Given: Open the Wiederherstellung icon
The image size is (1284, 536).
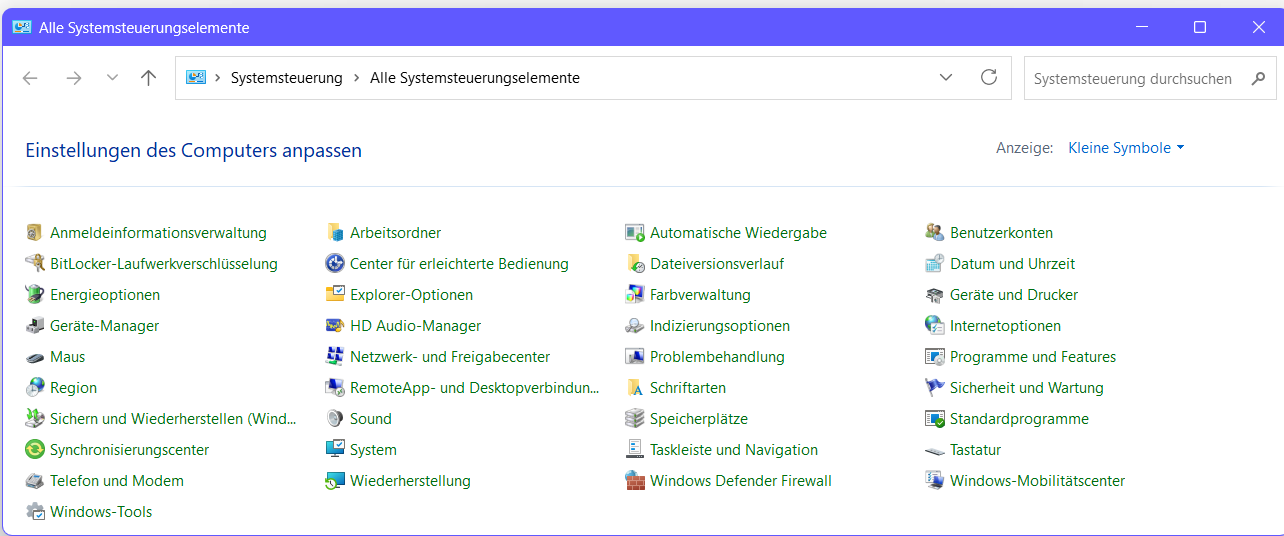Looking at the screenshot, I should click(335, 481).
